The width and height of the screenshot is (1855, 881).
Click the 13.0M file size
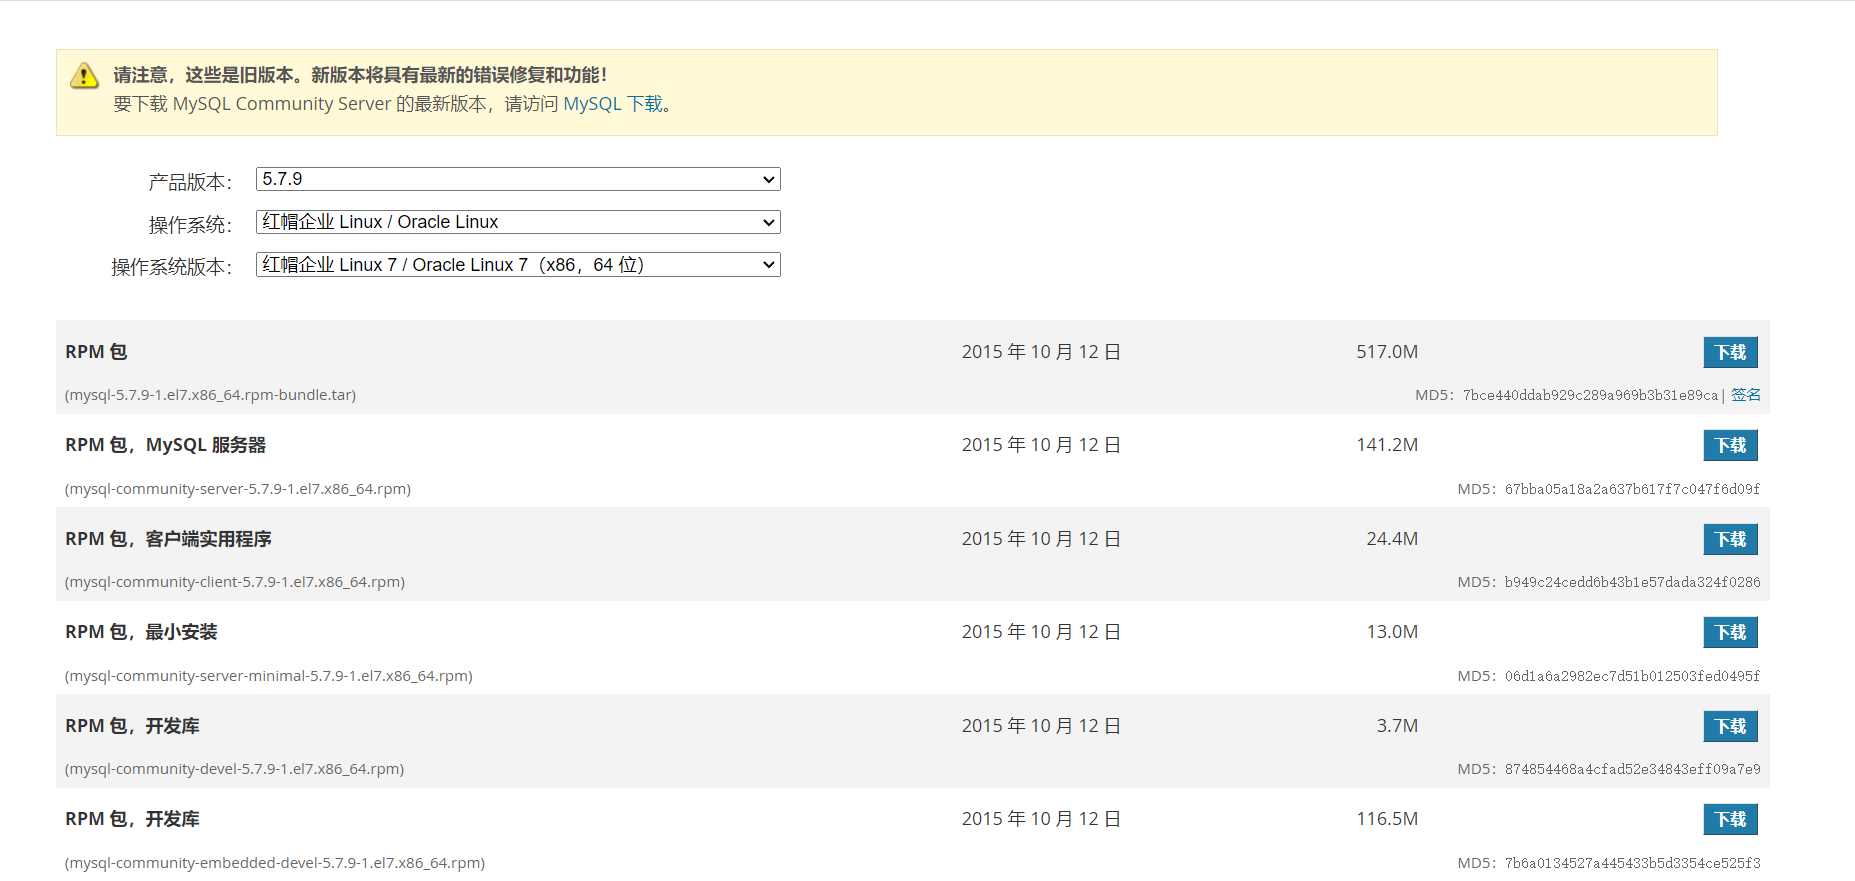pyautogui.click(x=1392, y=632)
